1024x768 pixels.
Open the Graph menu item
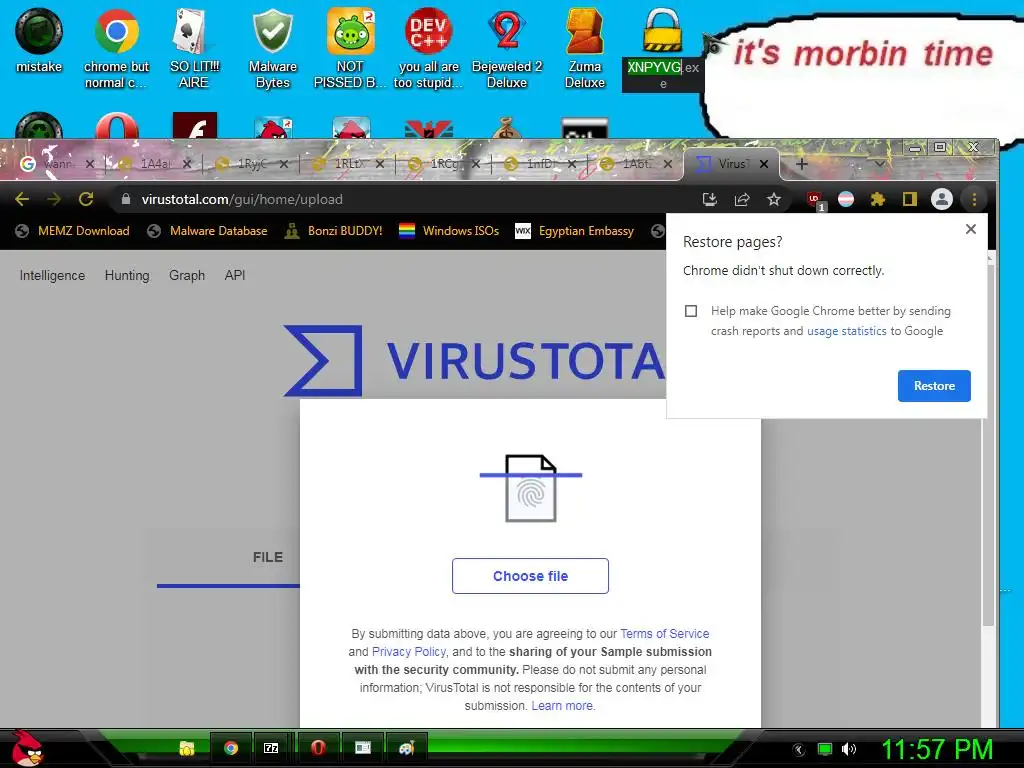pos(187,276)
